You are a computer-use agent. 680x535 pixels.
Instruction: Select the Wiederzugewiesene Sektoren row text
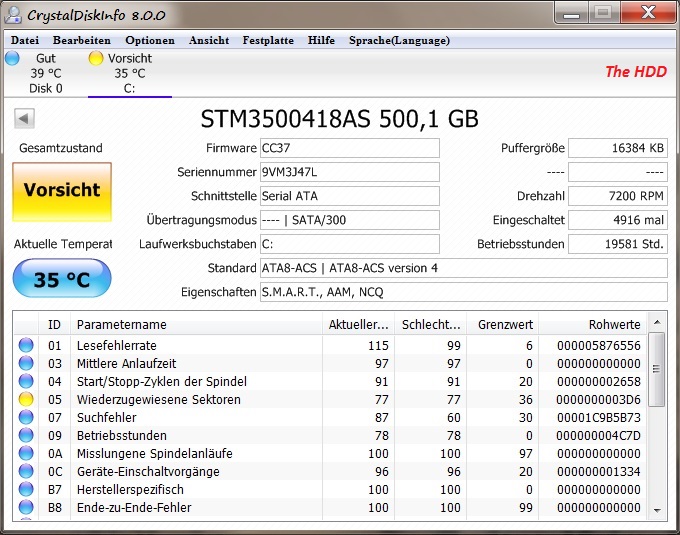coord(159,399)
